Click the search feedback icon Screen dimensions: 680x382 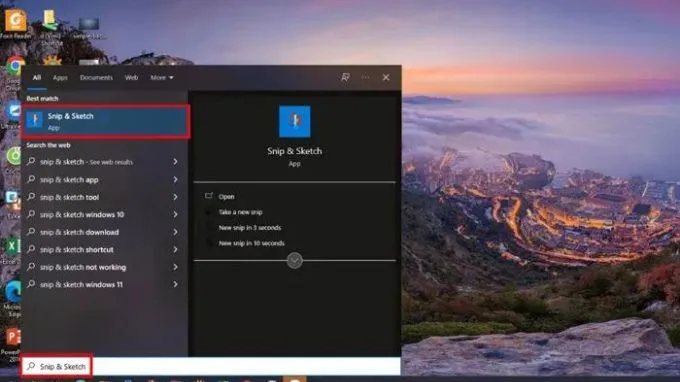345,78
